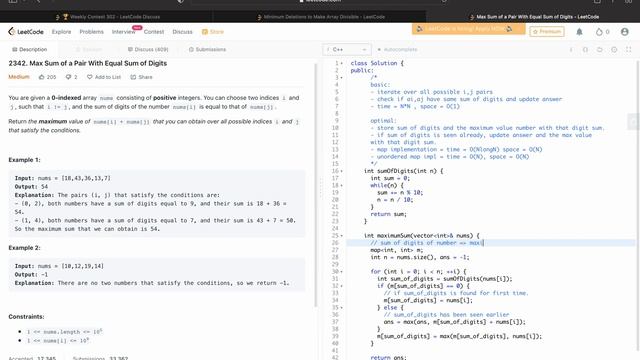Viewport: 640px width, 360px height.
Task: Open the editor settings gear
Action: click(614, 49)
